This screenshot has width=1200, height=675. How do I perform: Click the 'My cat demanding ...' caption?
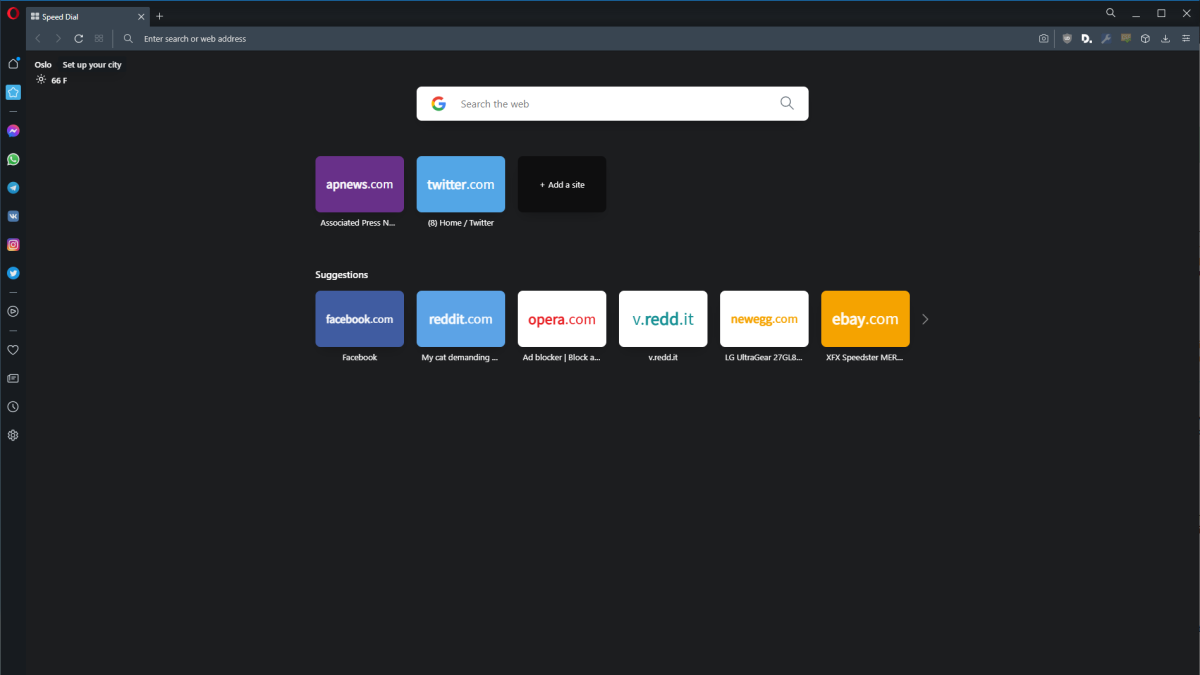[460, 357]
